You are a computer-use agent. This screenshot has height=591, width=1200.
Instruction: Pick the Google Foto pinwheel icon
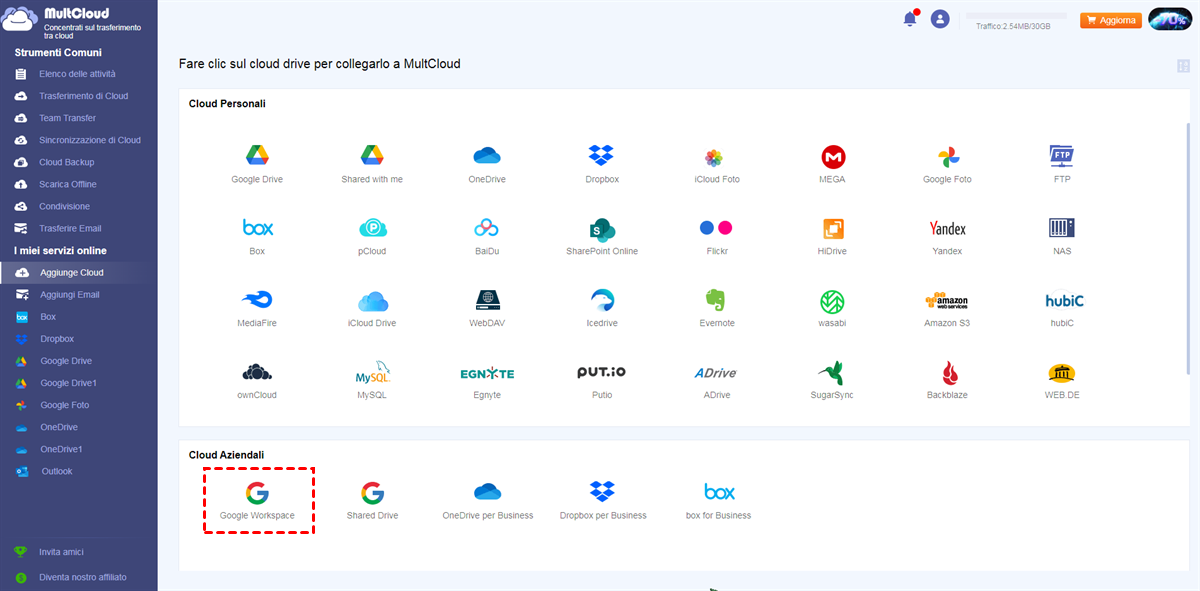pos(948,157)
